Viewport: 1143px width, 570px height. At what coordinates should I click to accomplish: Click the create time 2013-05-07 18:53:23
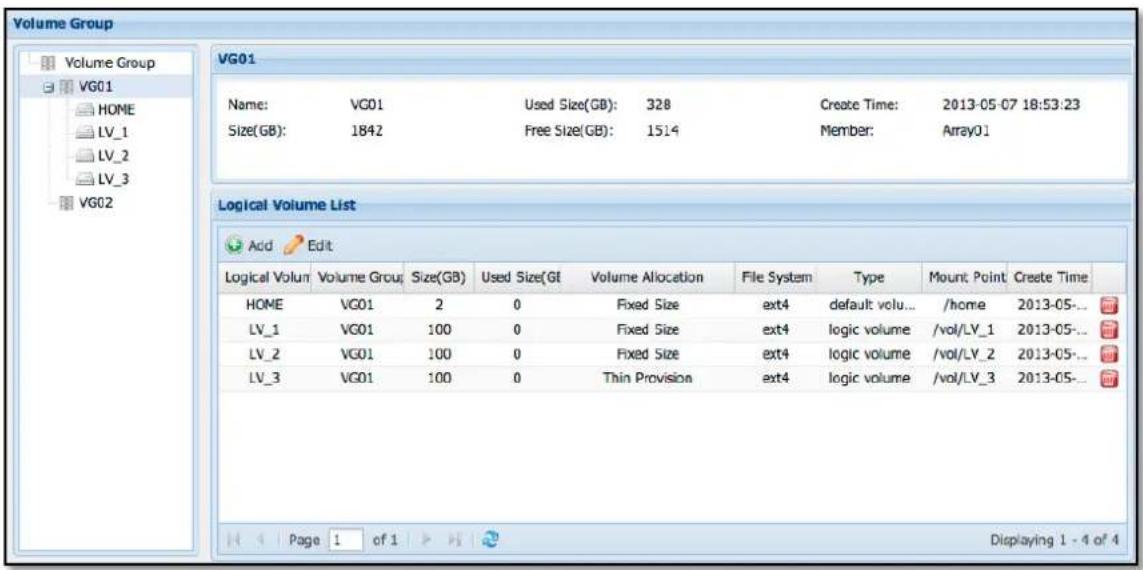tap(1011, 104)
